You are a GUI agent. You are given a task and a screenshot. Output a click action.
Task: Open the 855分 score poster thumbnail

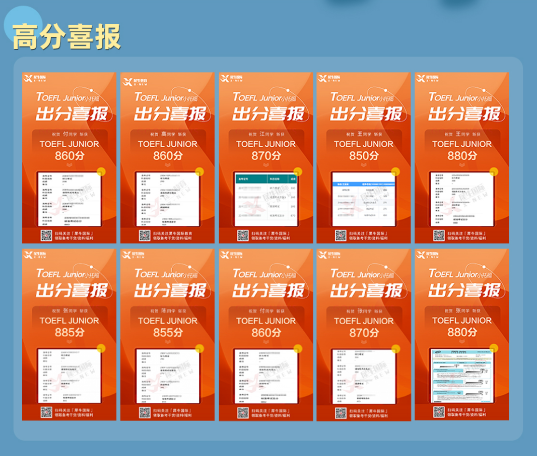pos(167,335)
